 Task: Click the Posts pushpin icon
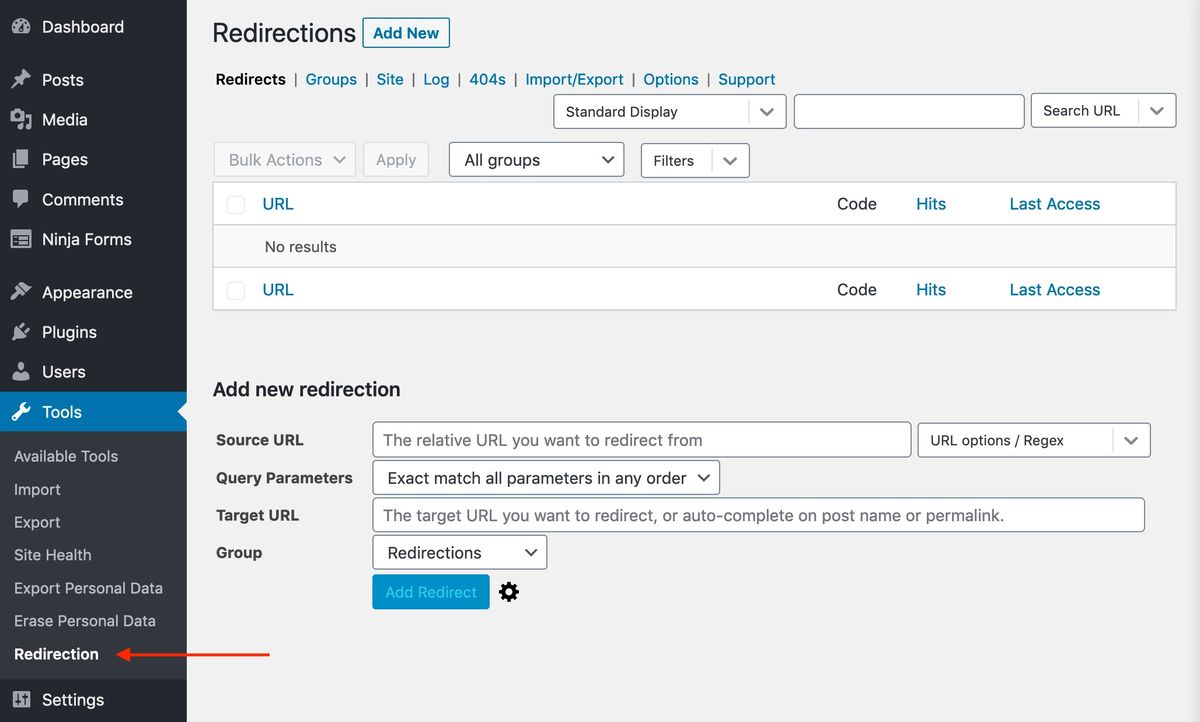coord(20,80)
